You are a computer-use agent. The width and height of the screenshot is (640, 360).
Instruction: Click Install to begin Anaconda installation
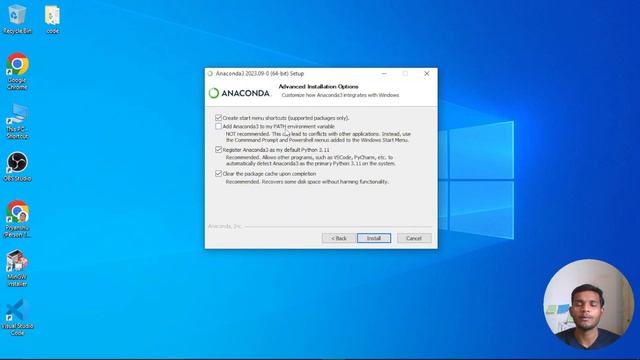pyautogui.click(x=374, y=238)
